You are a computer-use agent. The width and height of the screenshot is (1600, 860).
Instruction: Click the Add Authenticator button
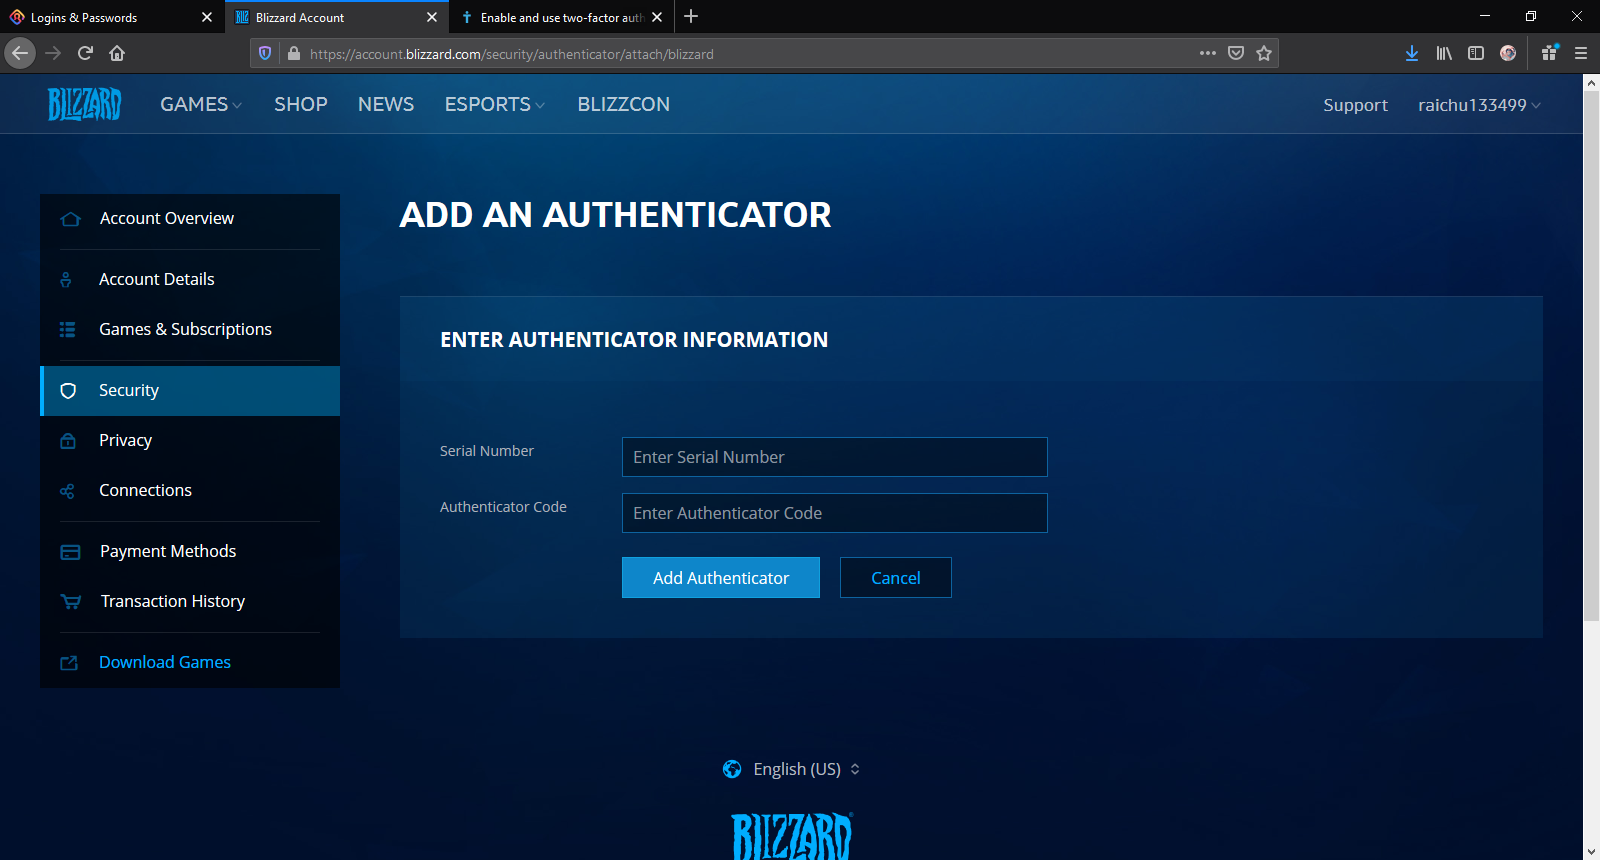(x=721, y=578)
